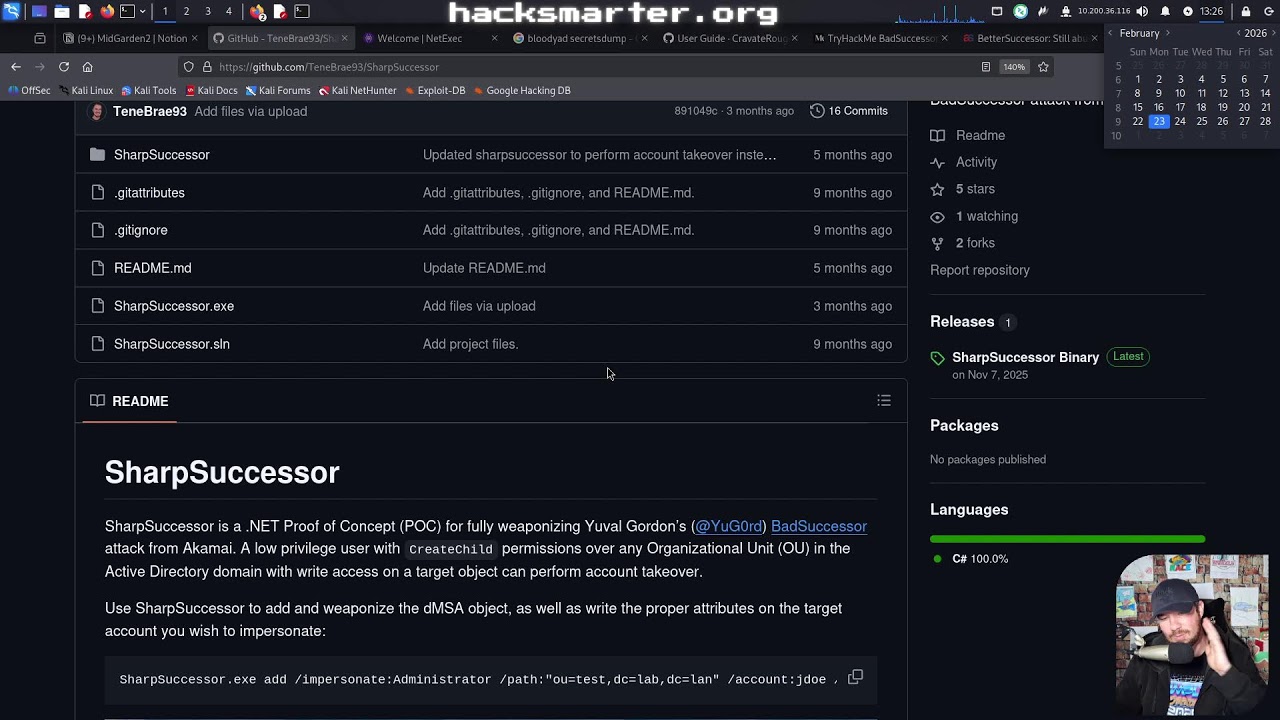
Task: Switch to workspace 4
Action: (229, 11)
